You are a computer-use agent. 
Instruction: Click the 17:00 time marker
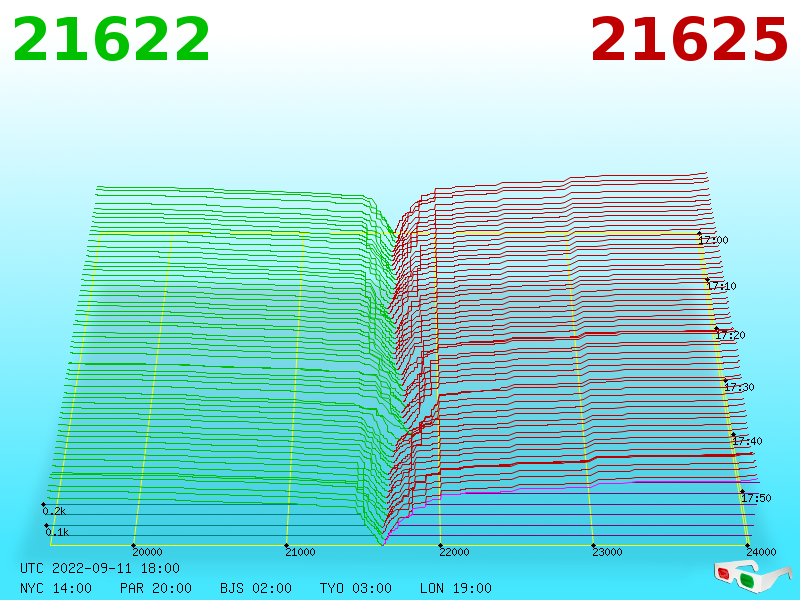click(714, 240)
